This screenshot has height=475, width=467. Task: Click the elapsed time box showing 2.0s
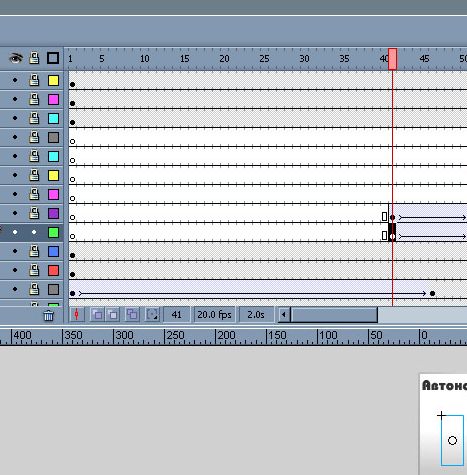(256, 315)
